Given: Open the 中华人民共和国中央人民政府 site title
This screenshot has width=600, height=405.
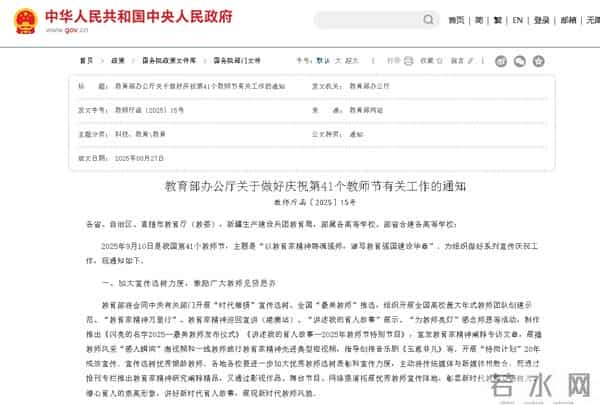Looking at the screenshot, I should click(139, 16).
